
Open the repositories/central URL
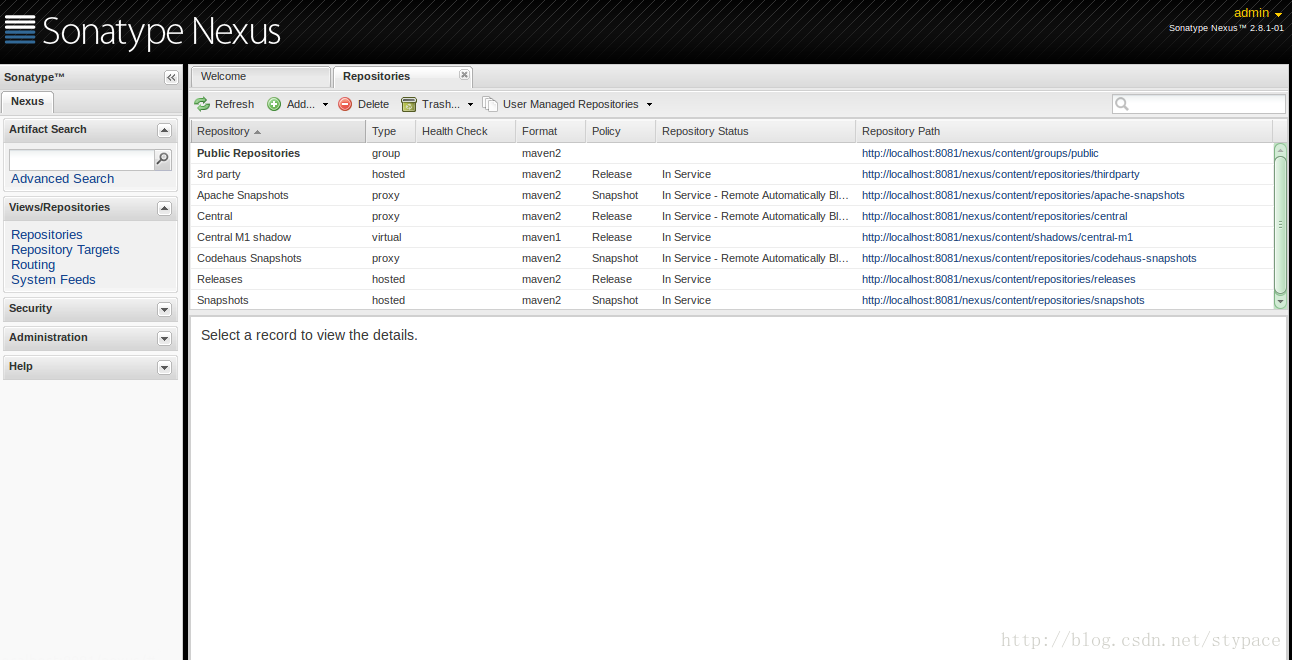point(994,217)
